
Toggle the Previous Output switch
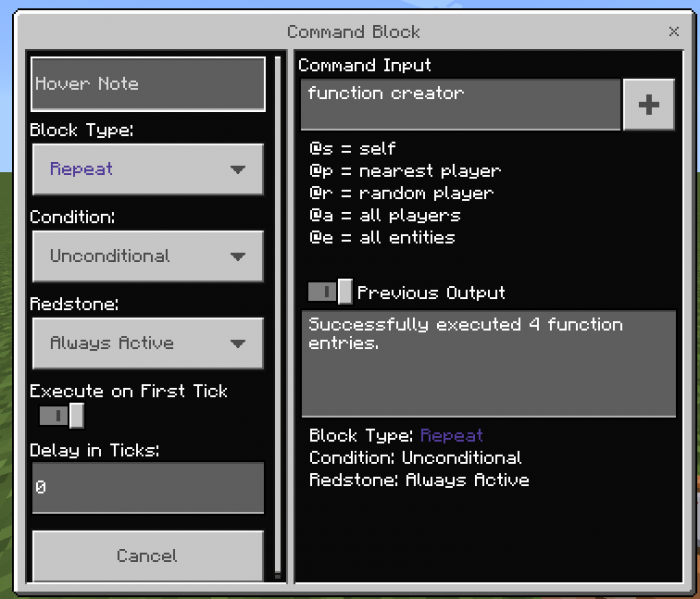click(330, 292)
